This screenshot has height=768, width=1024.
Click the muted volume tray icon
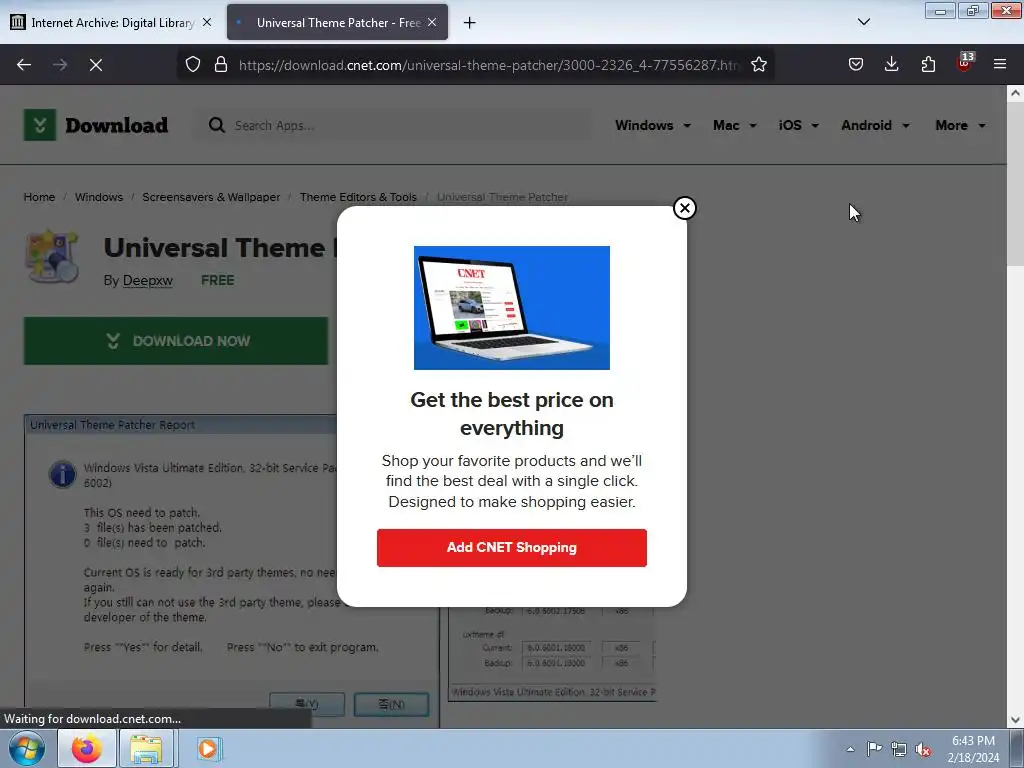click(x=923, y=749)
